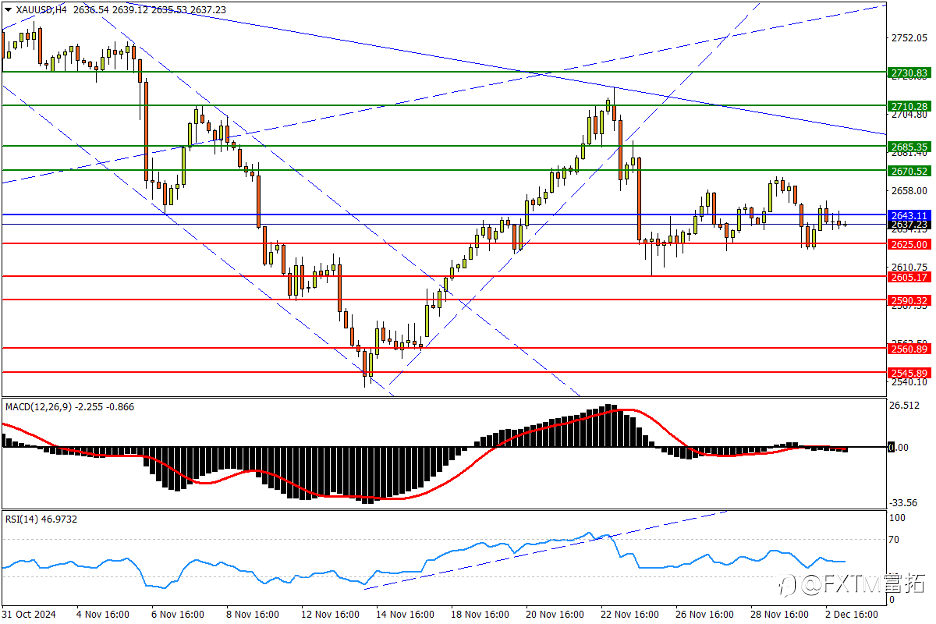Select the 2670.52 green price label
The width and height of the screenshot is (936, 624).
(x=909, y=171)
